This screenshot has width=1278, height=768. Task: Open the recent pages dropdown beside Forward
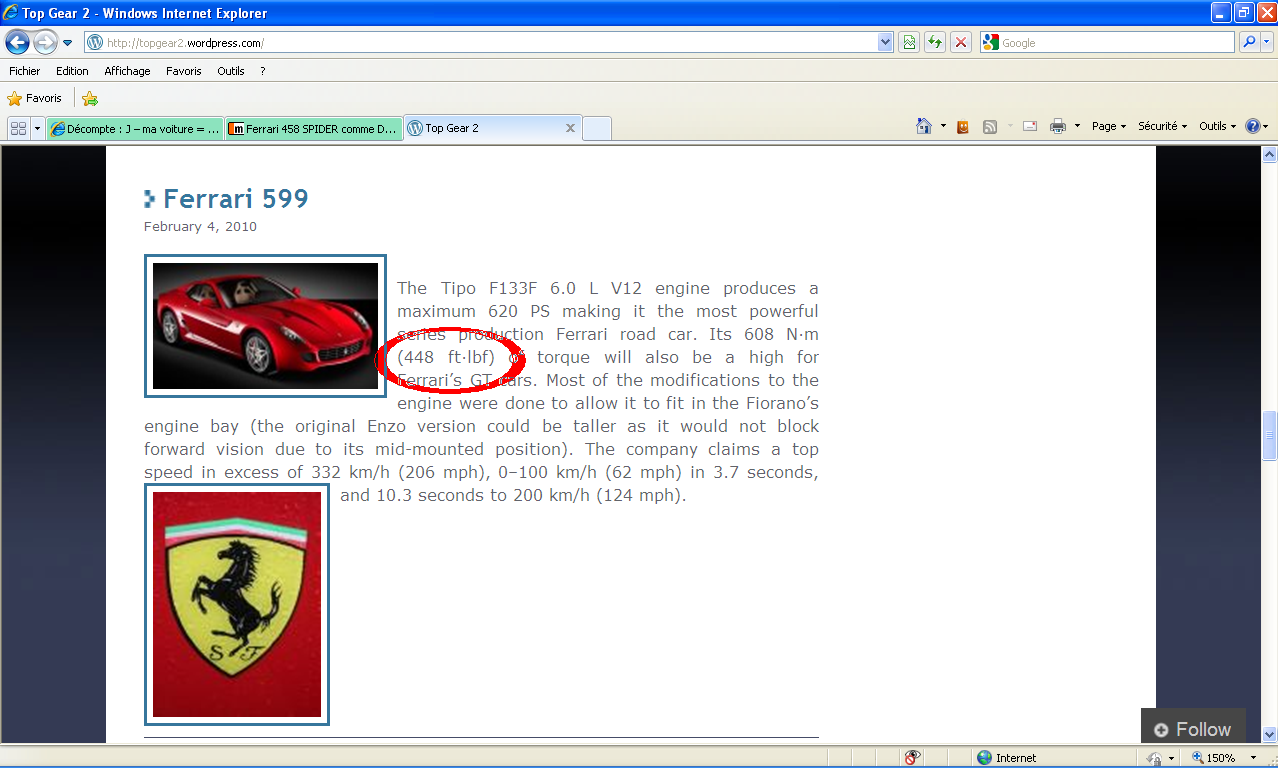pos(67,43)
